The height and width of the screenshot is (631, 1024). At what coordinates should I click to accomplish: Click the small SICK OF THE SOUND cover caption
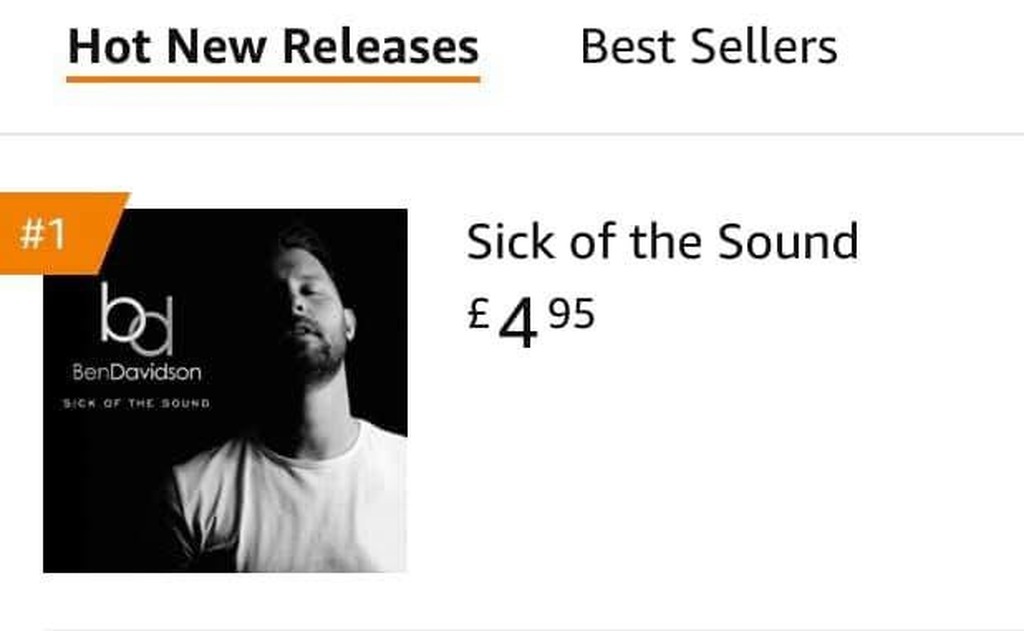136,404
